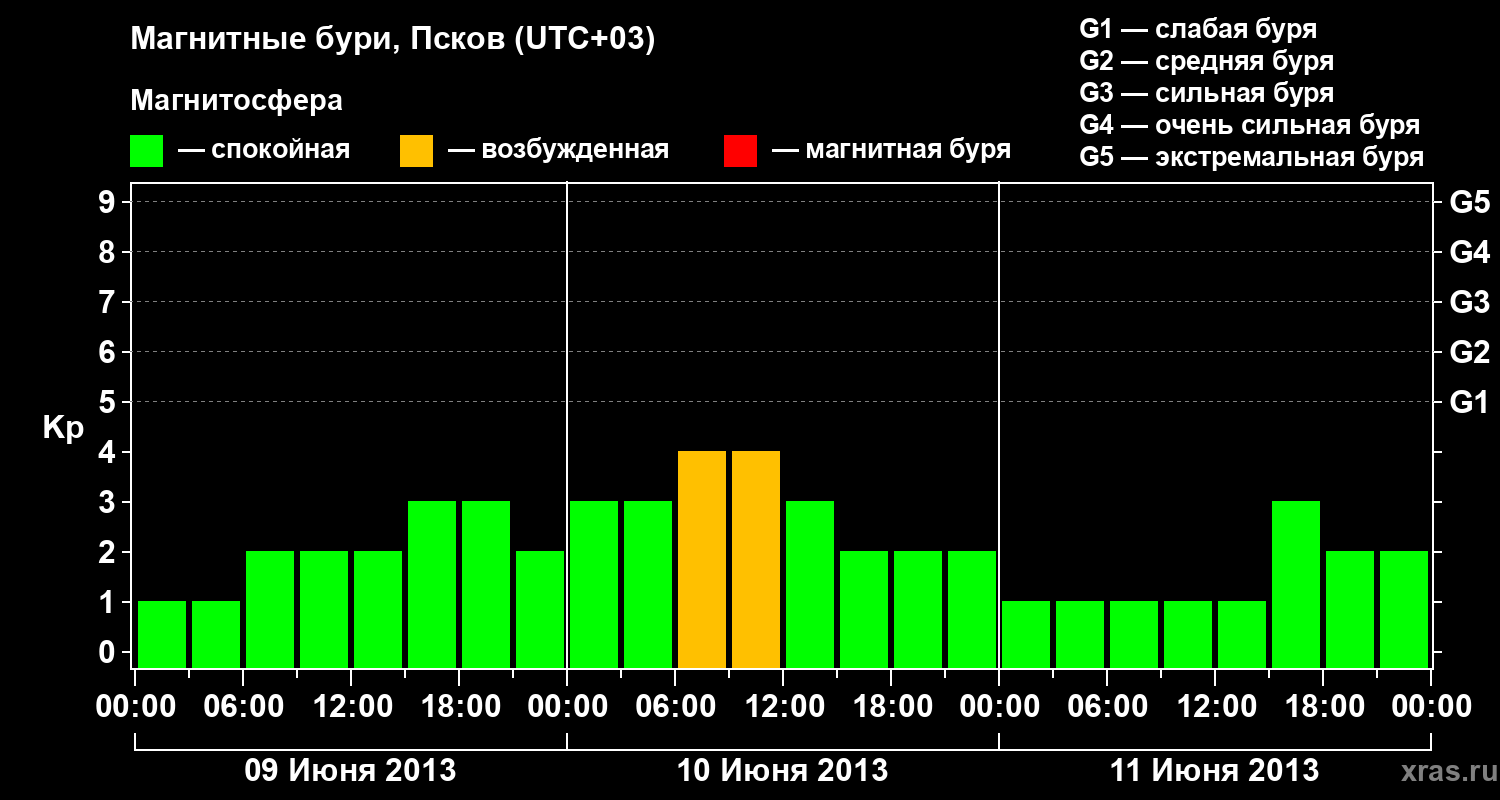Click the '11 Июня 2013' date label
1500x800 pixels.
[1215, 771]
